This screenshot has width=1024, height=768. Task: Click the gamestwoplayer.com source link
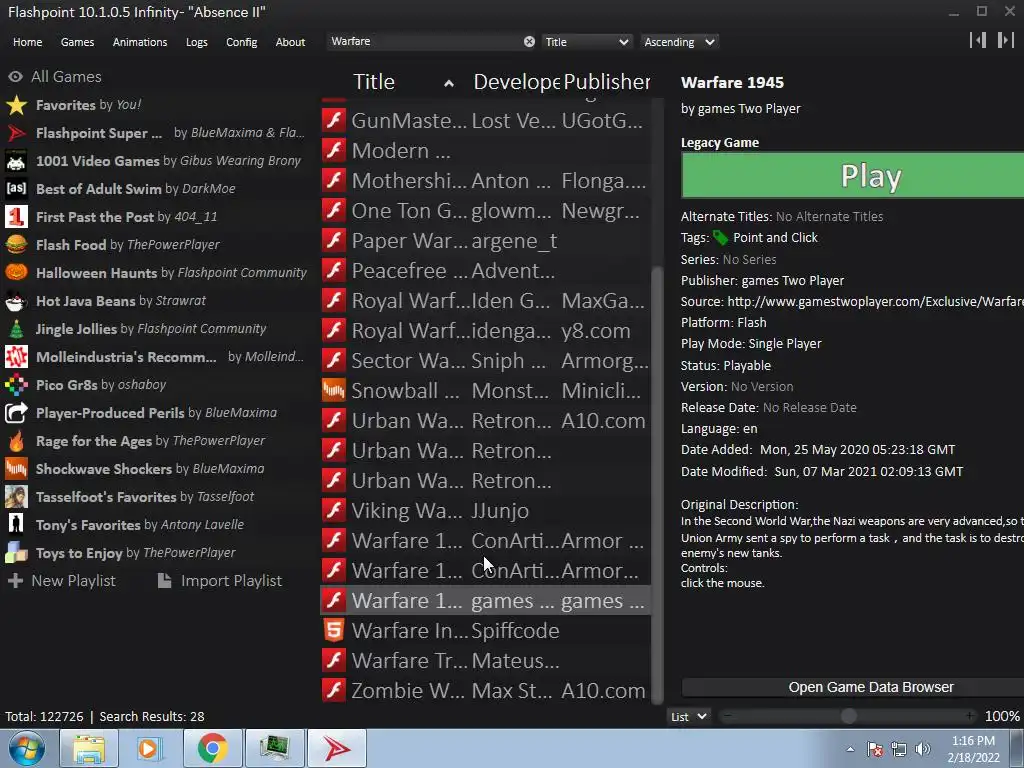coord(875,301)
